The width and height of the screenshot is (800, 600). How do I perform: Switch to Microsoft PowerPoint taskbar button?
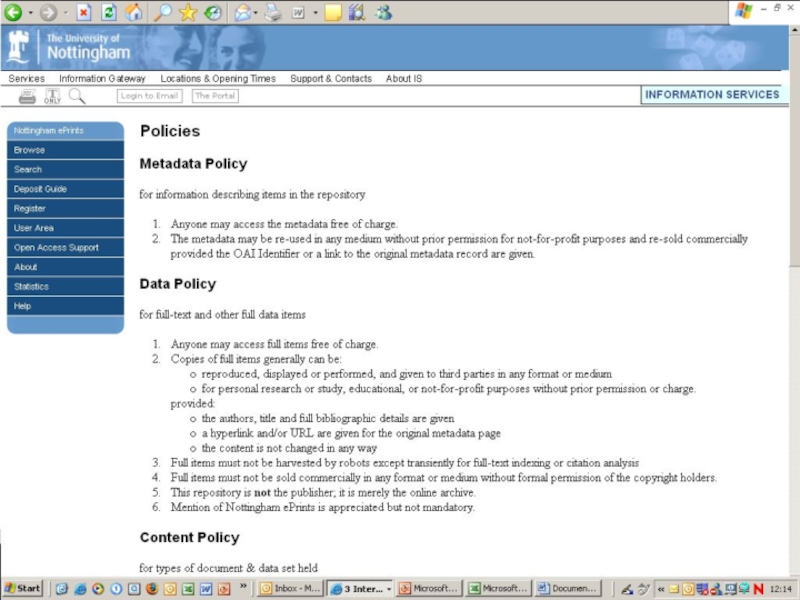[x=430, y=588]
